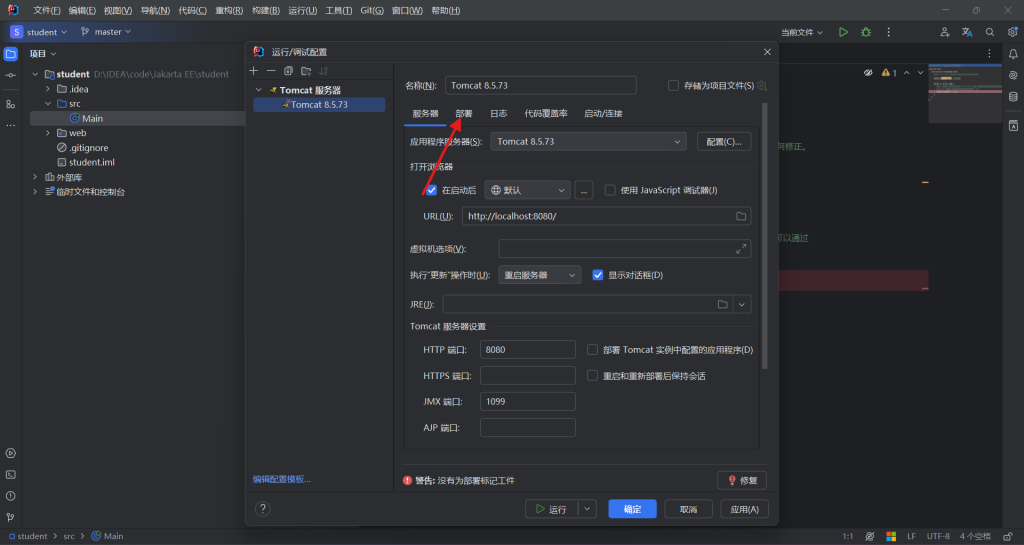Click Cancel (取消) button

[688, 509]
